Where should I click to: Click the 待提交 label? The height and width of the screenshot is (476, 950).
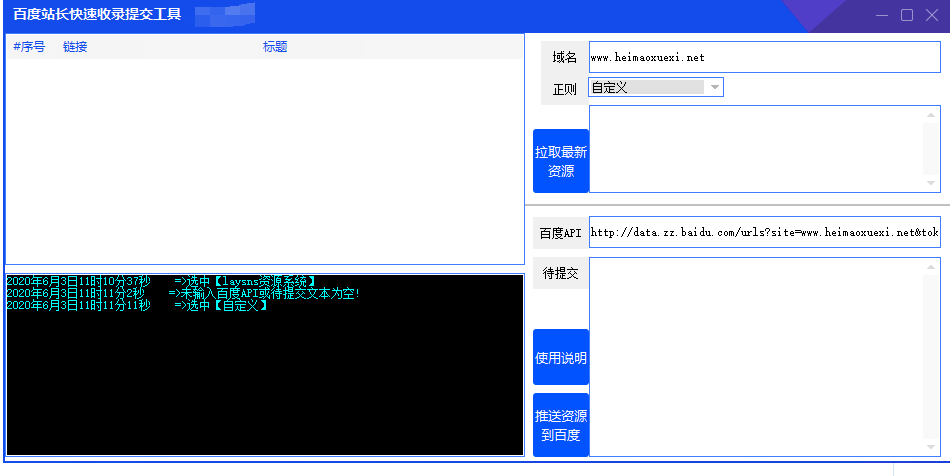560,273
